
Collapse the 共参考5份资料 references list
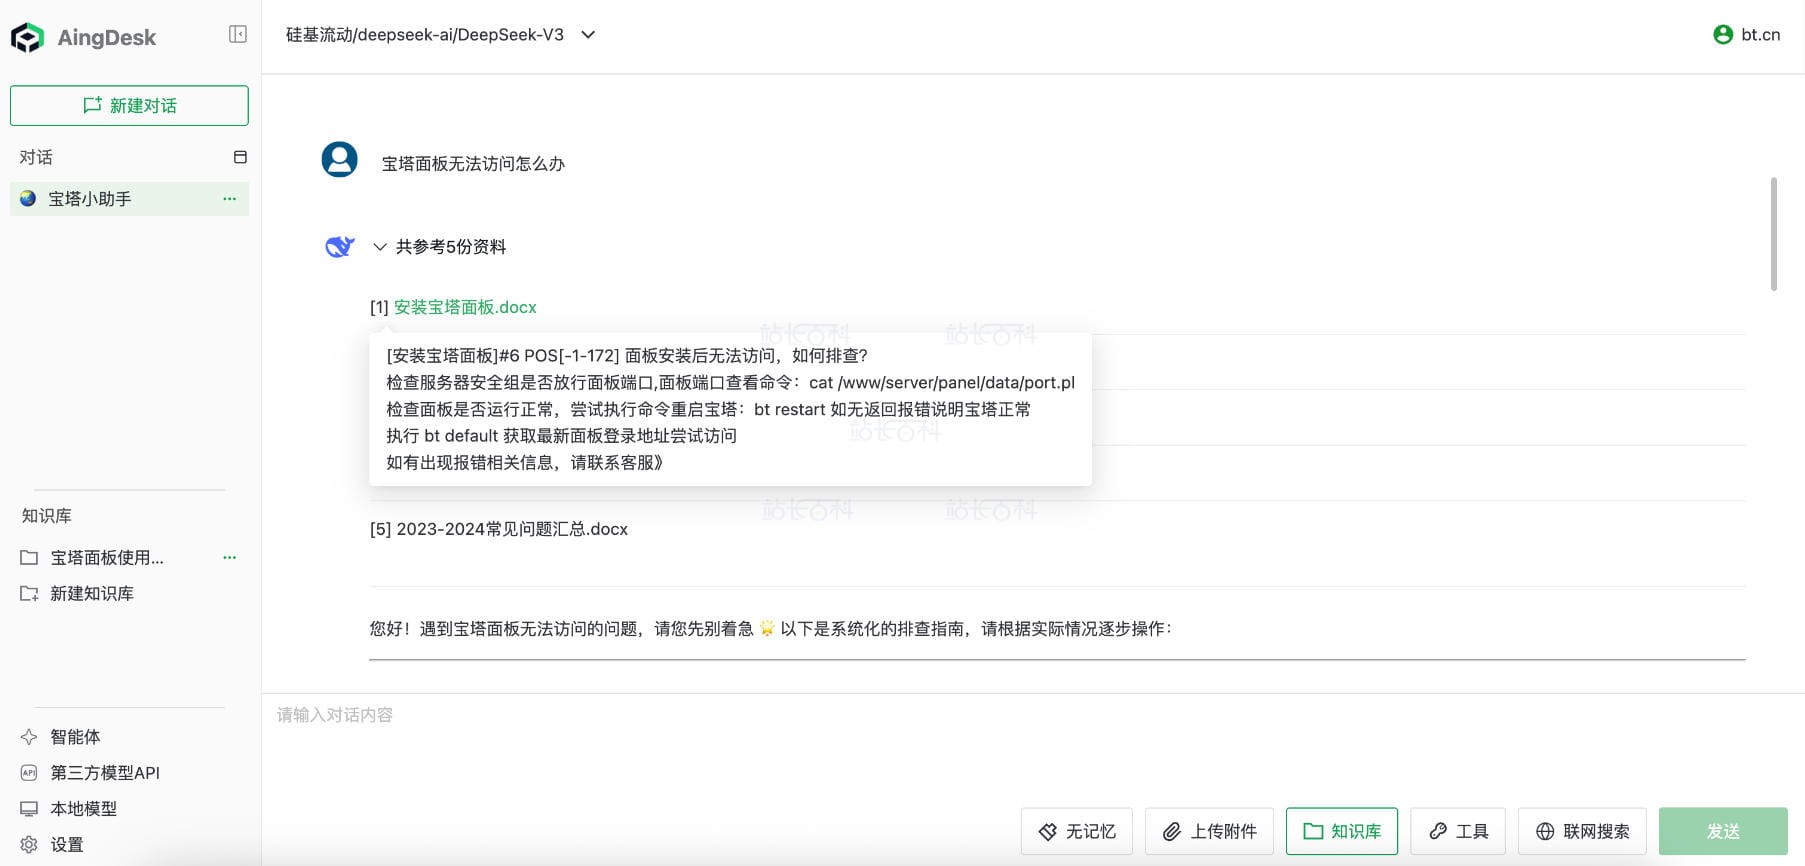pos(440,247)
